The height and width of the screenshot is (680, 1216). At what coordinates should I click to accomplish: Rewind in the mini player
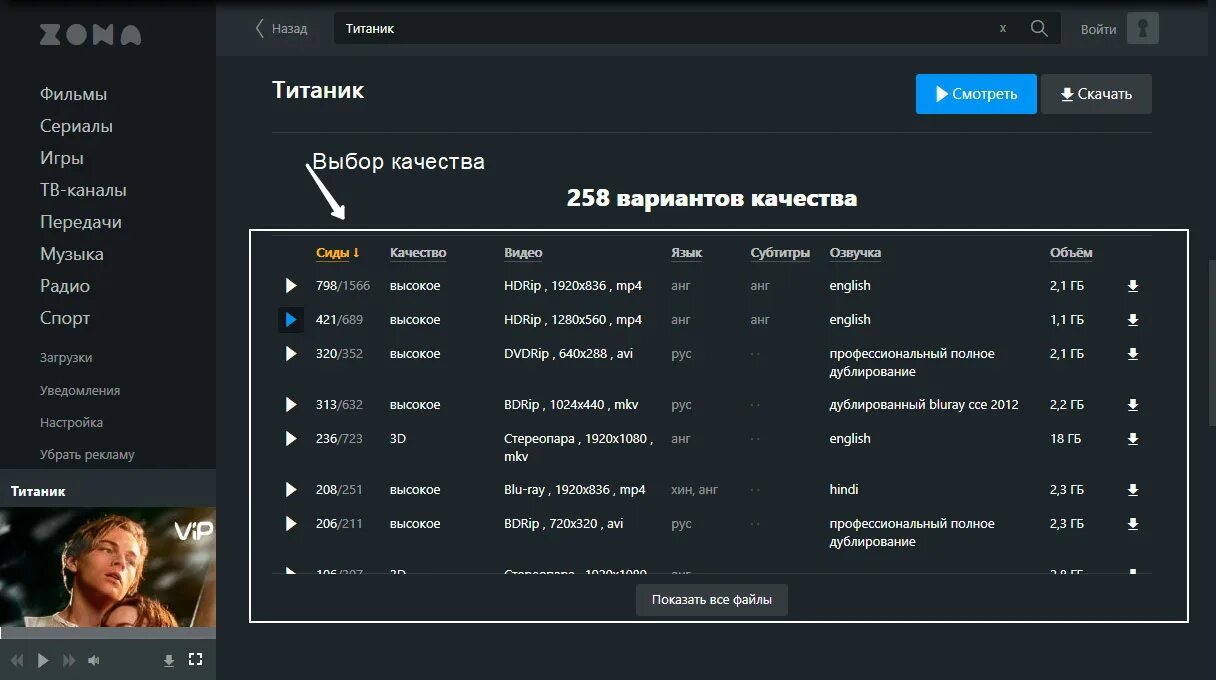(x=17, y=660)
